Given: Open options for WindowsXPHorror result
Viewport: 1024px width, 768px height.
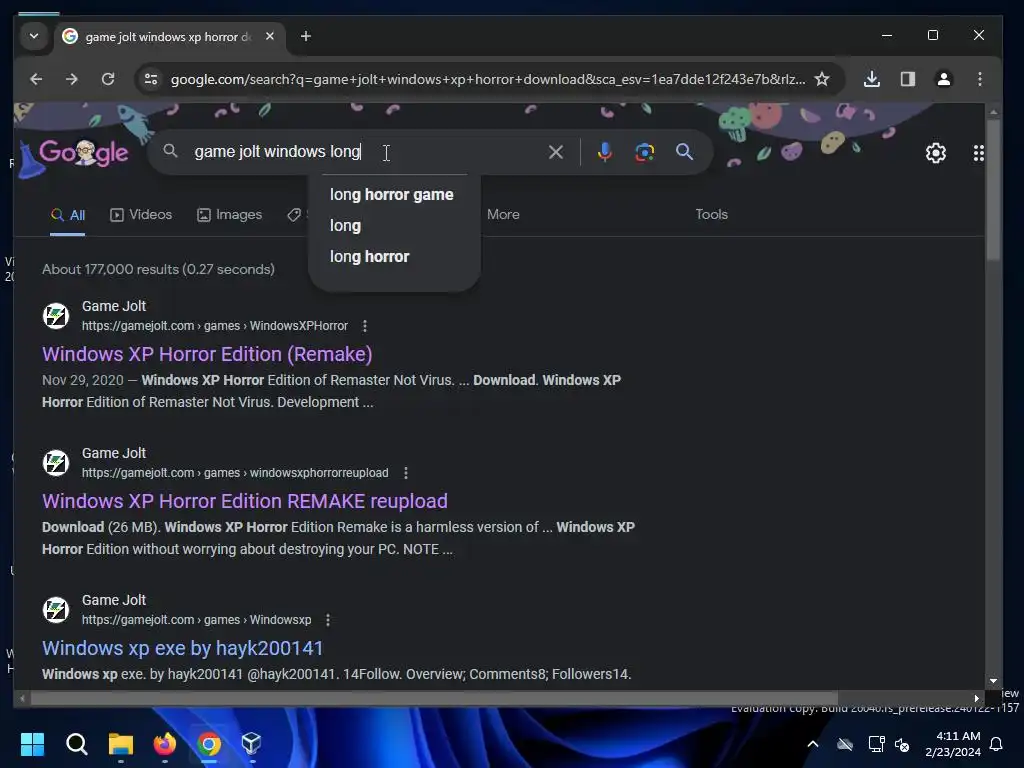Looking at the screenshot, I should click(x=364, y=326).
